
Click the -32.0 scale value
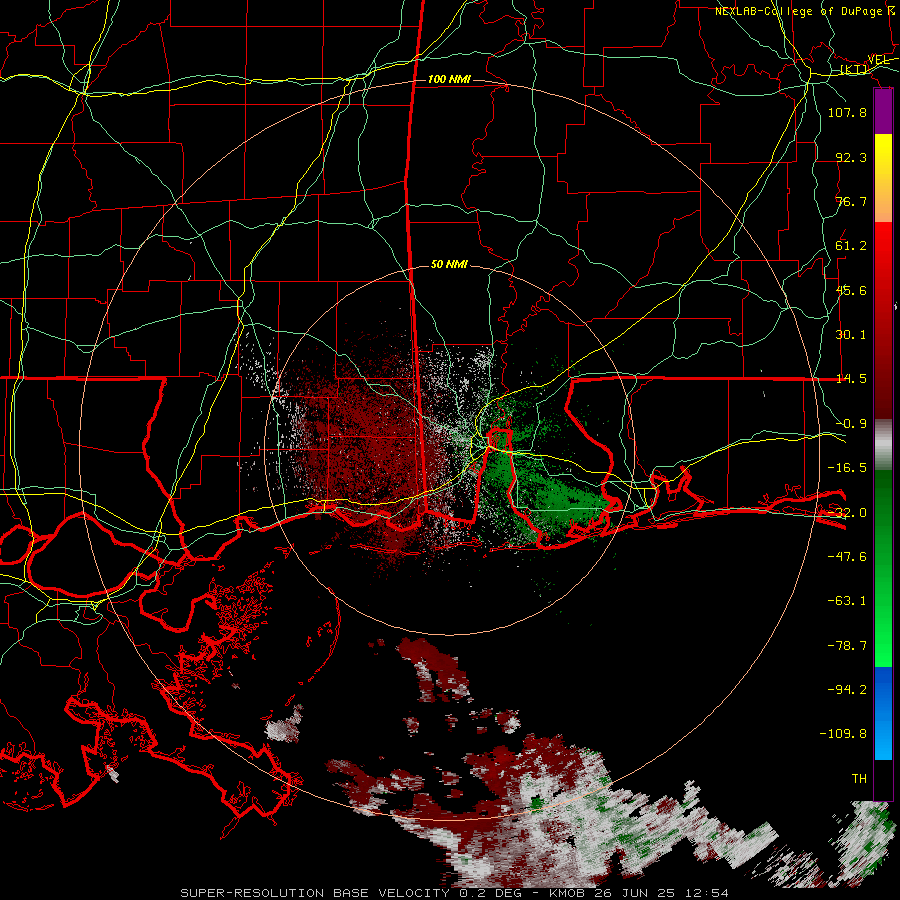pos(847,513)
